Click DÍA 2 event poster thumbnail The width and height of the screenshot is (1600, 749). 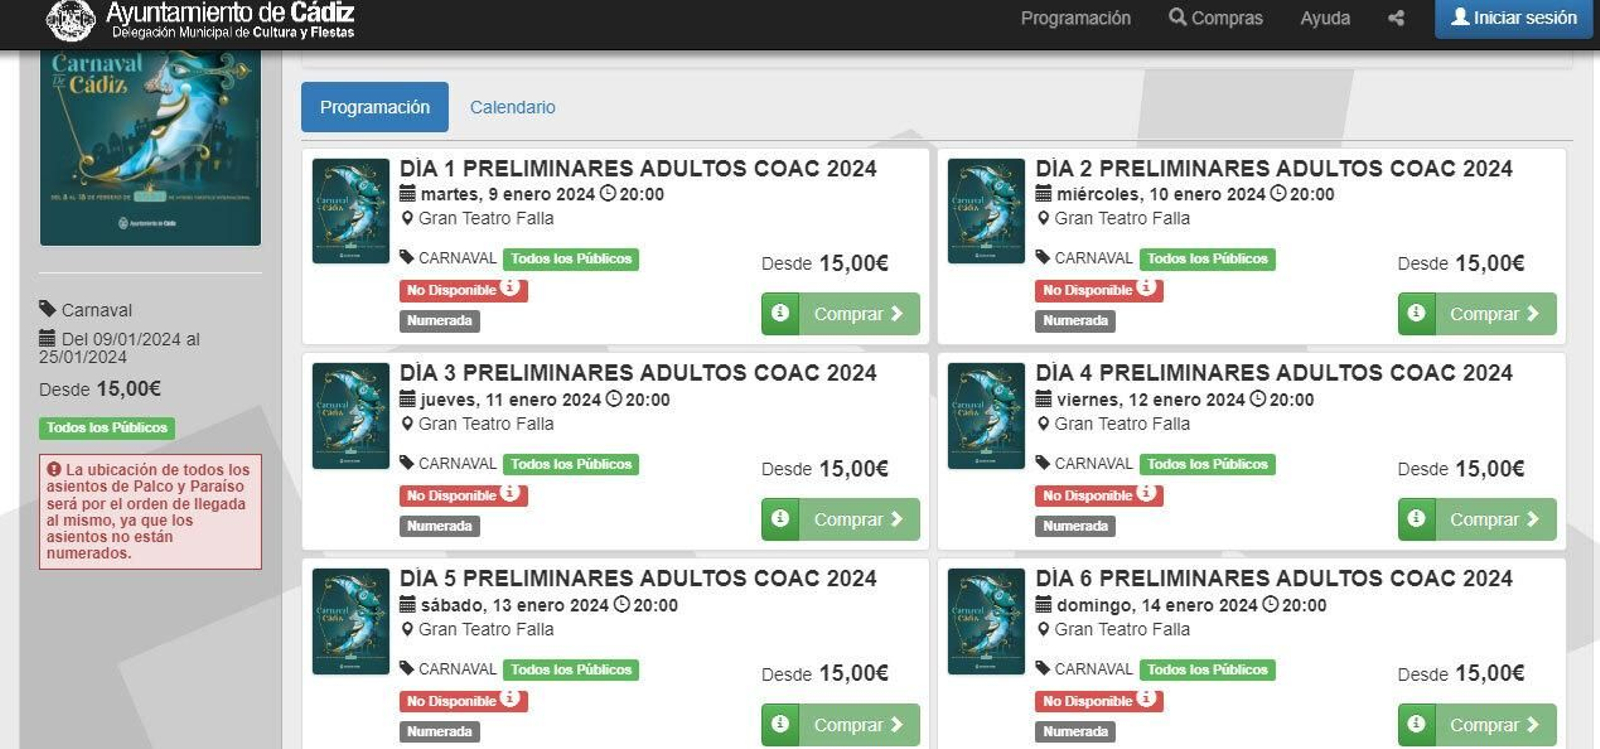pos(986,211)
